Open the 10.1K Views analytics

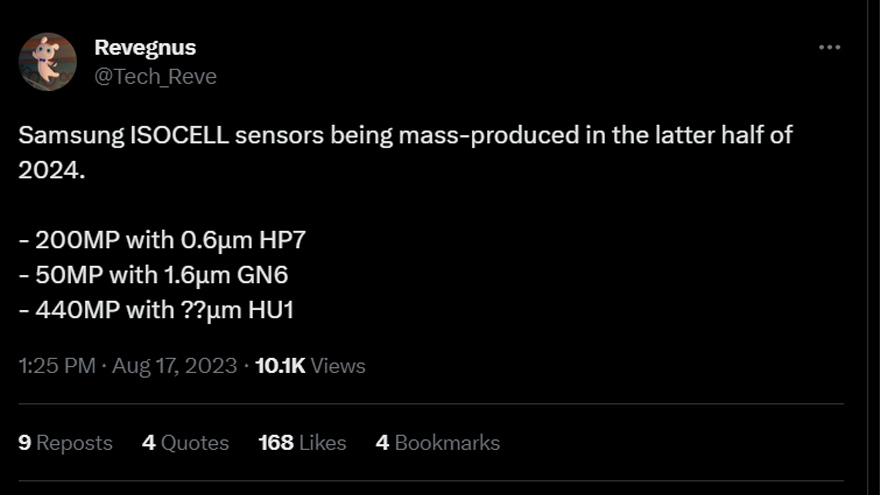[310, 366]
